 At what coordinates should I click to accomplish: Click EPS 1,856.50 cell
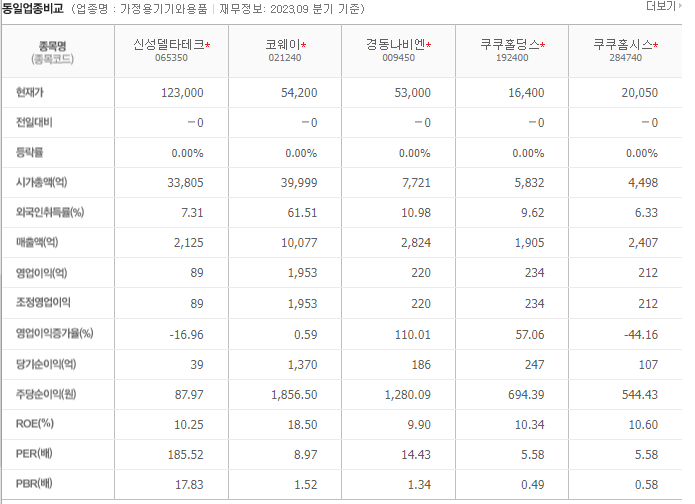(294, 395)
